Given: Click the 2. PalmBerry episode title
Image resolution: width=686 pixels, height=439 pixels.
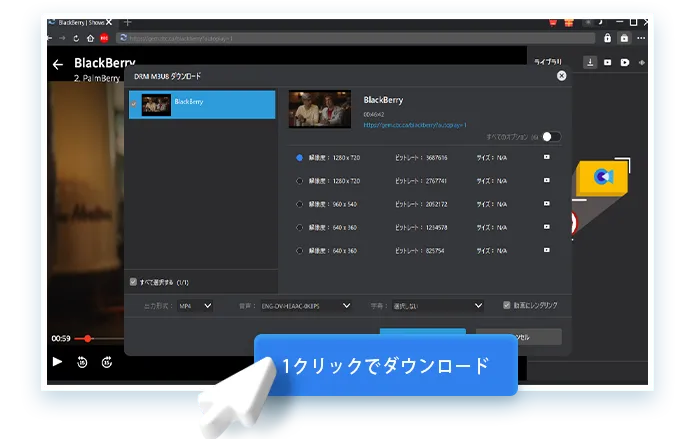Looking at the screenshot, I should pos(97,78).
